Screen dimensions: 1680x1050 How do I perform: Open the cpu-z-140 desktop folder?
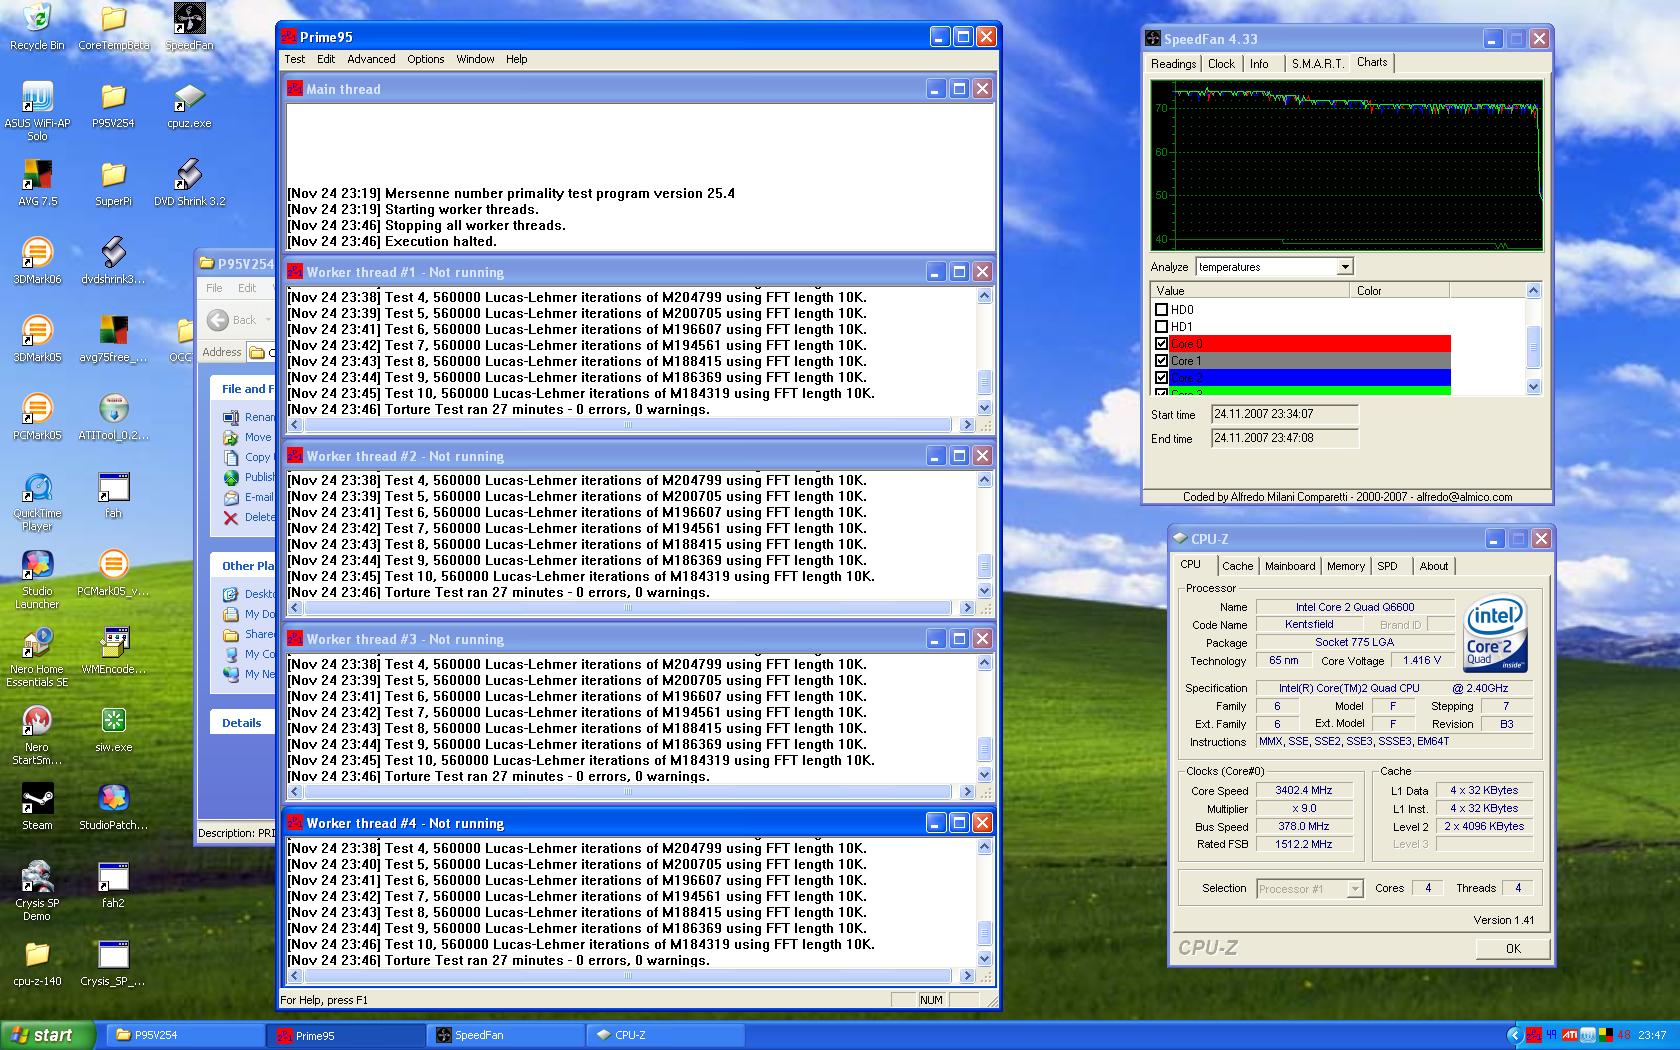37,963
